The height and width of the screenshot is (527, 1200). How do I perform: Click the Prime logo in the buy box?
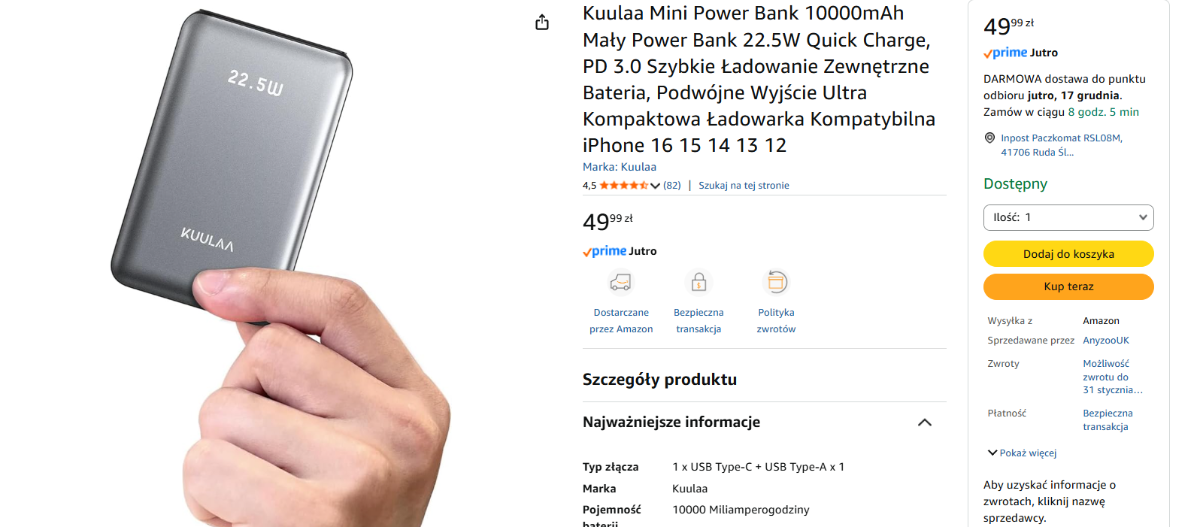point(1004,53)
